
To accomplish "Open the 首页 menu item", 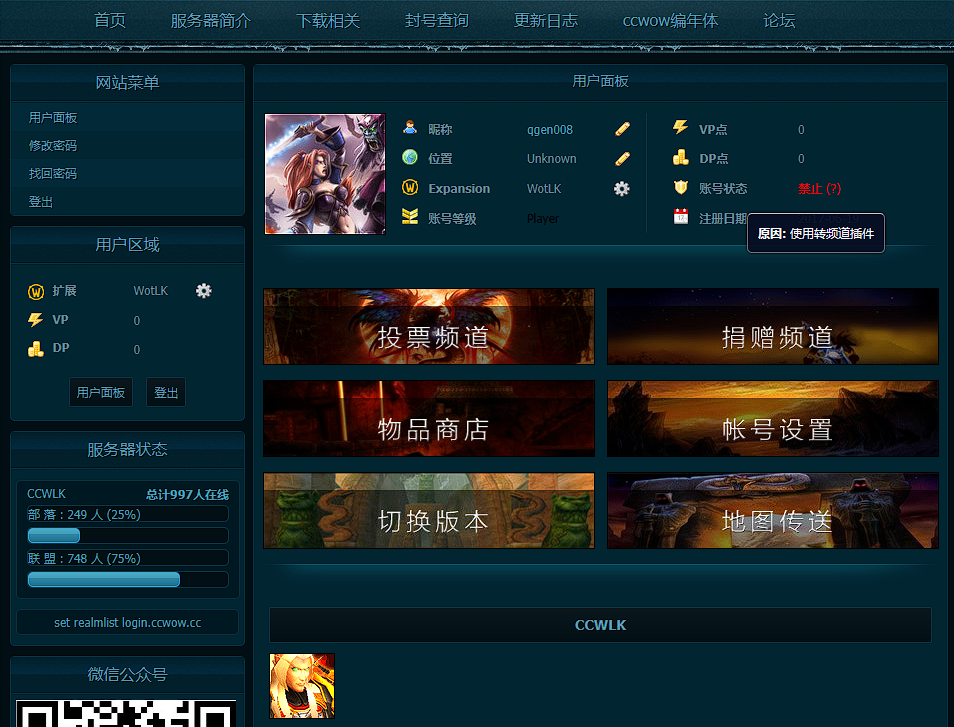I will 109,19.
